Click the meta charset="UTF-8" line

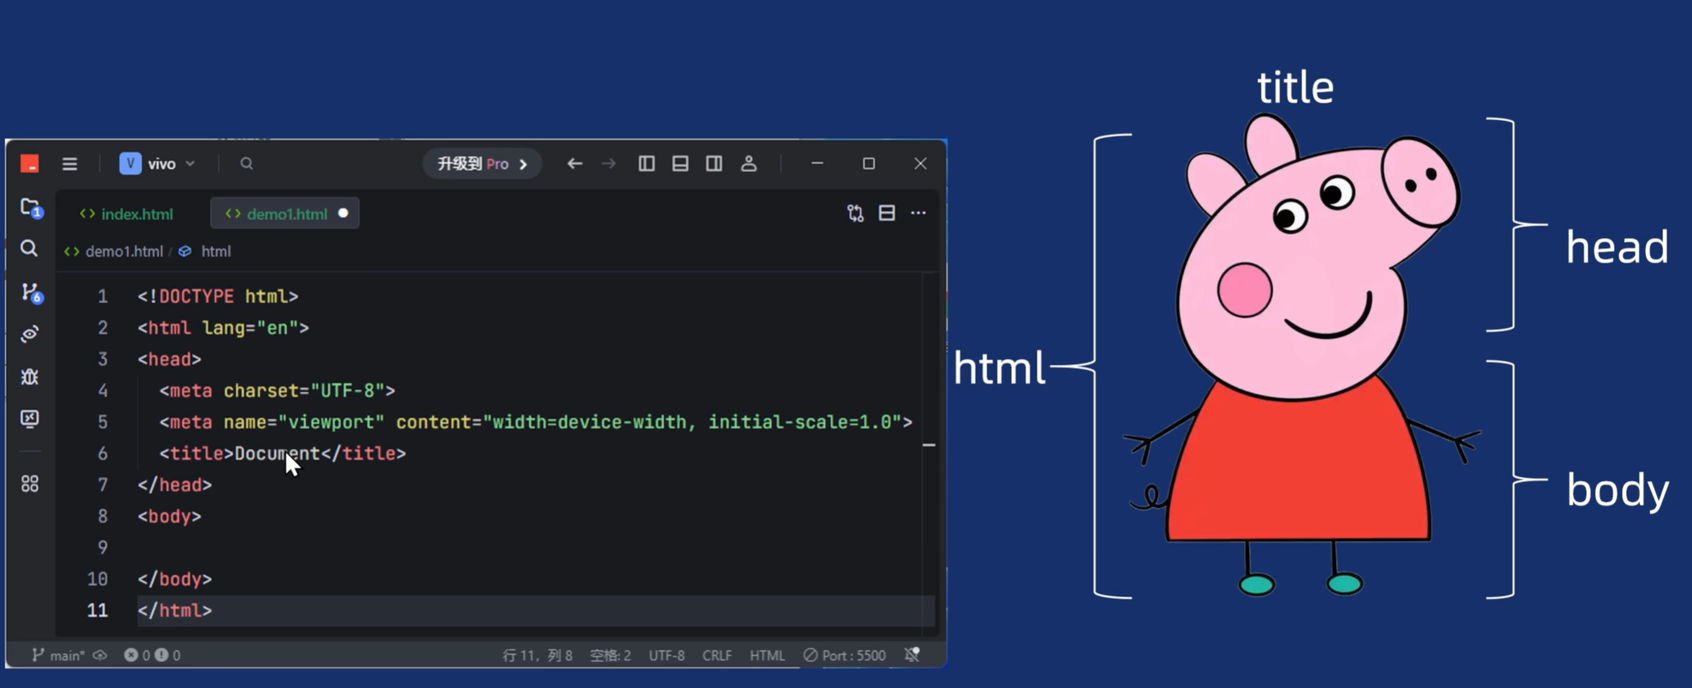click(x=277, y=391)
